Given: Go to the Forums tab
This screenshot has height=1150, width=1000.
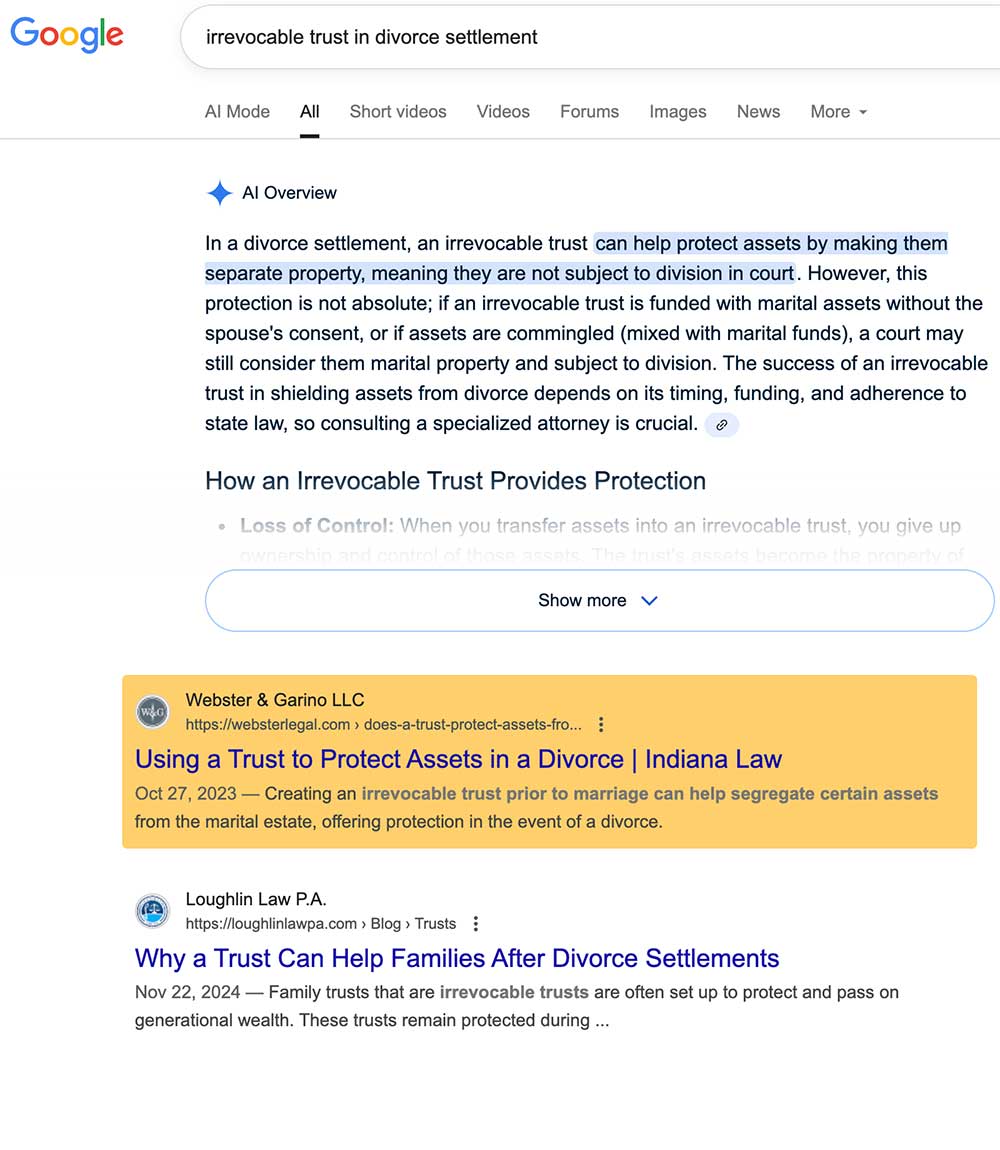Looking at the screenshot, I should (589, 112).
